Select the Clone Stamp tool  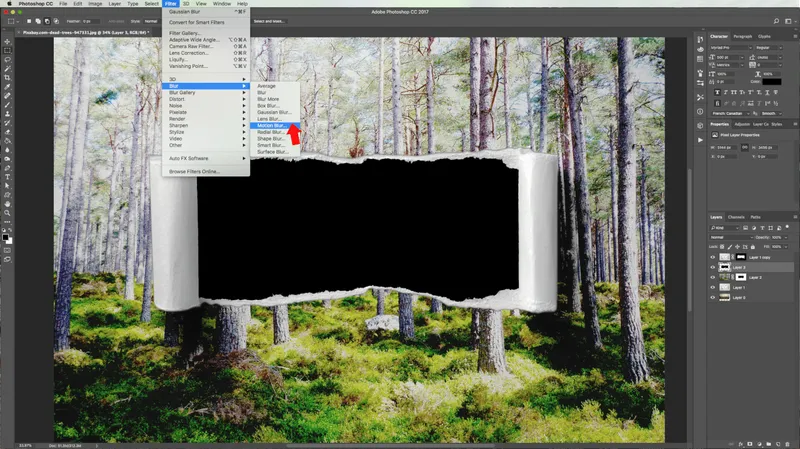pyautogui.click(x=7, y=114)
